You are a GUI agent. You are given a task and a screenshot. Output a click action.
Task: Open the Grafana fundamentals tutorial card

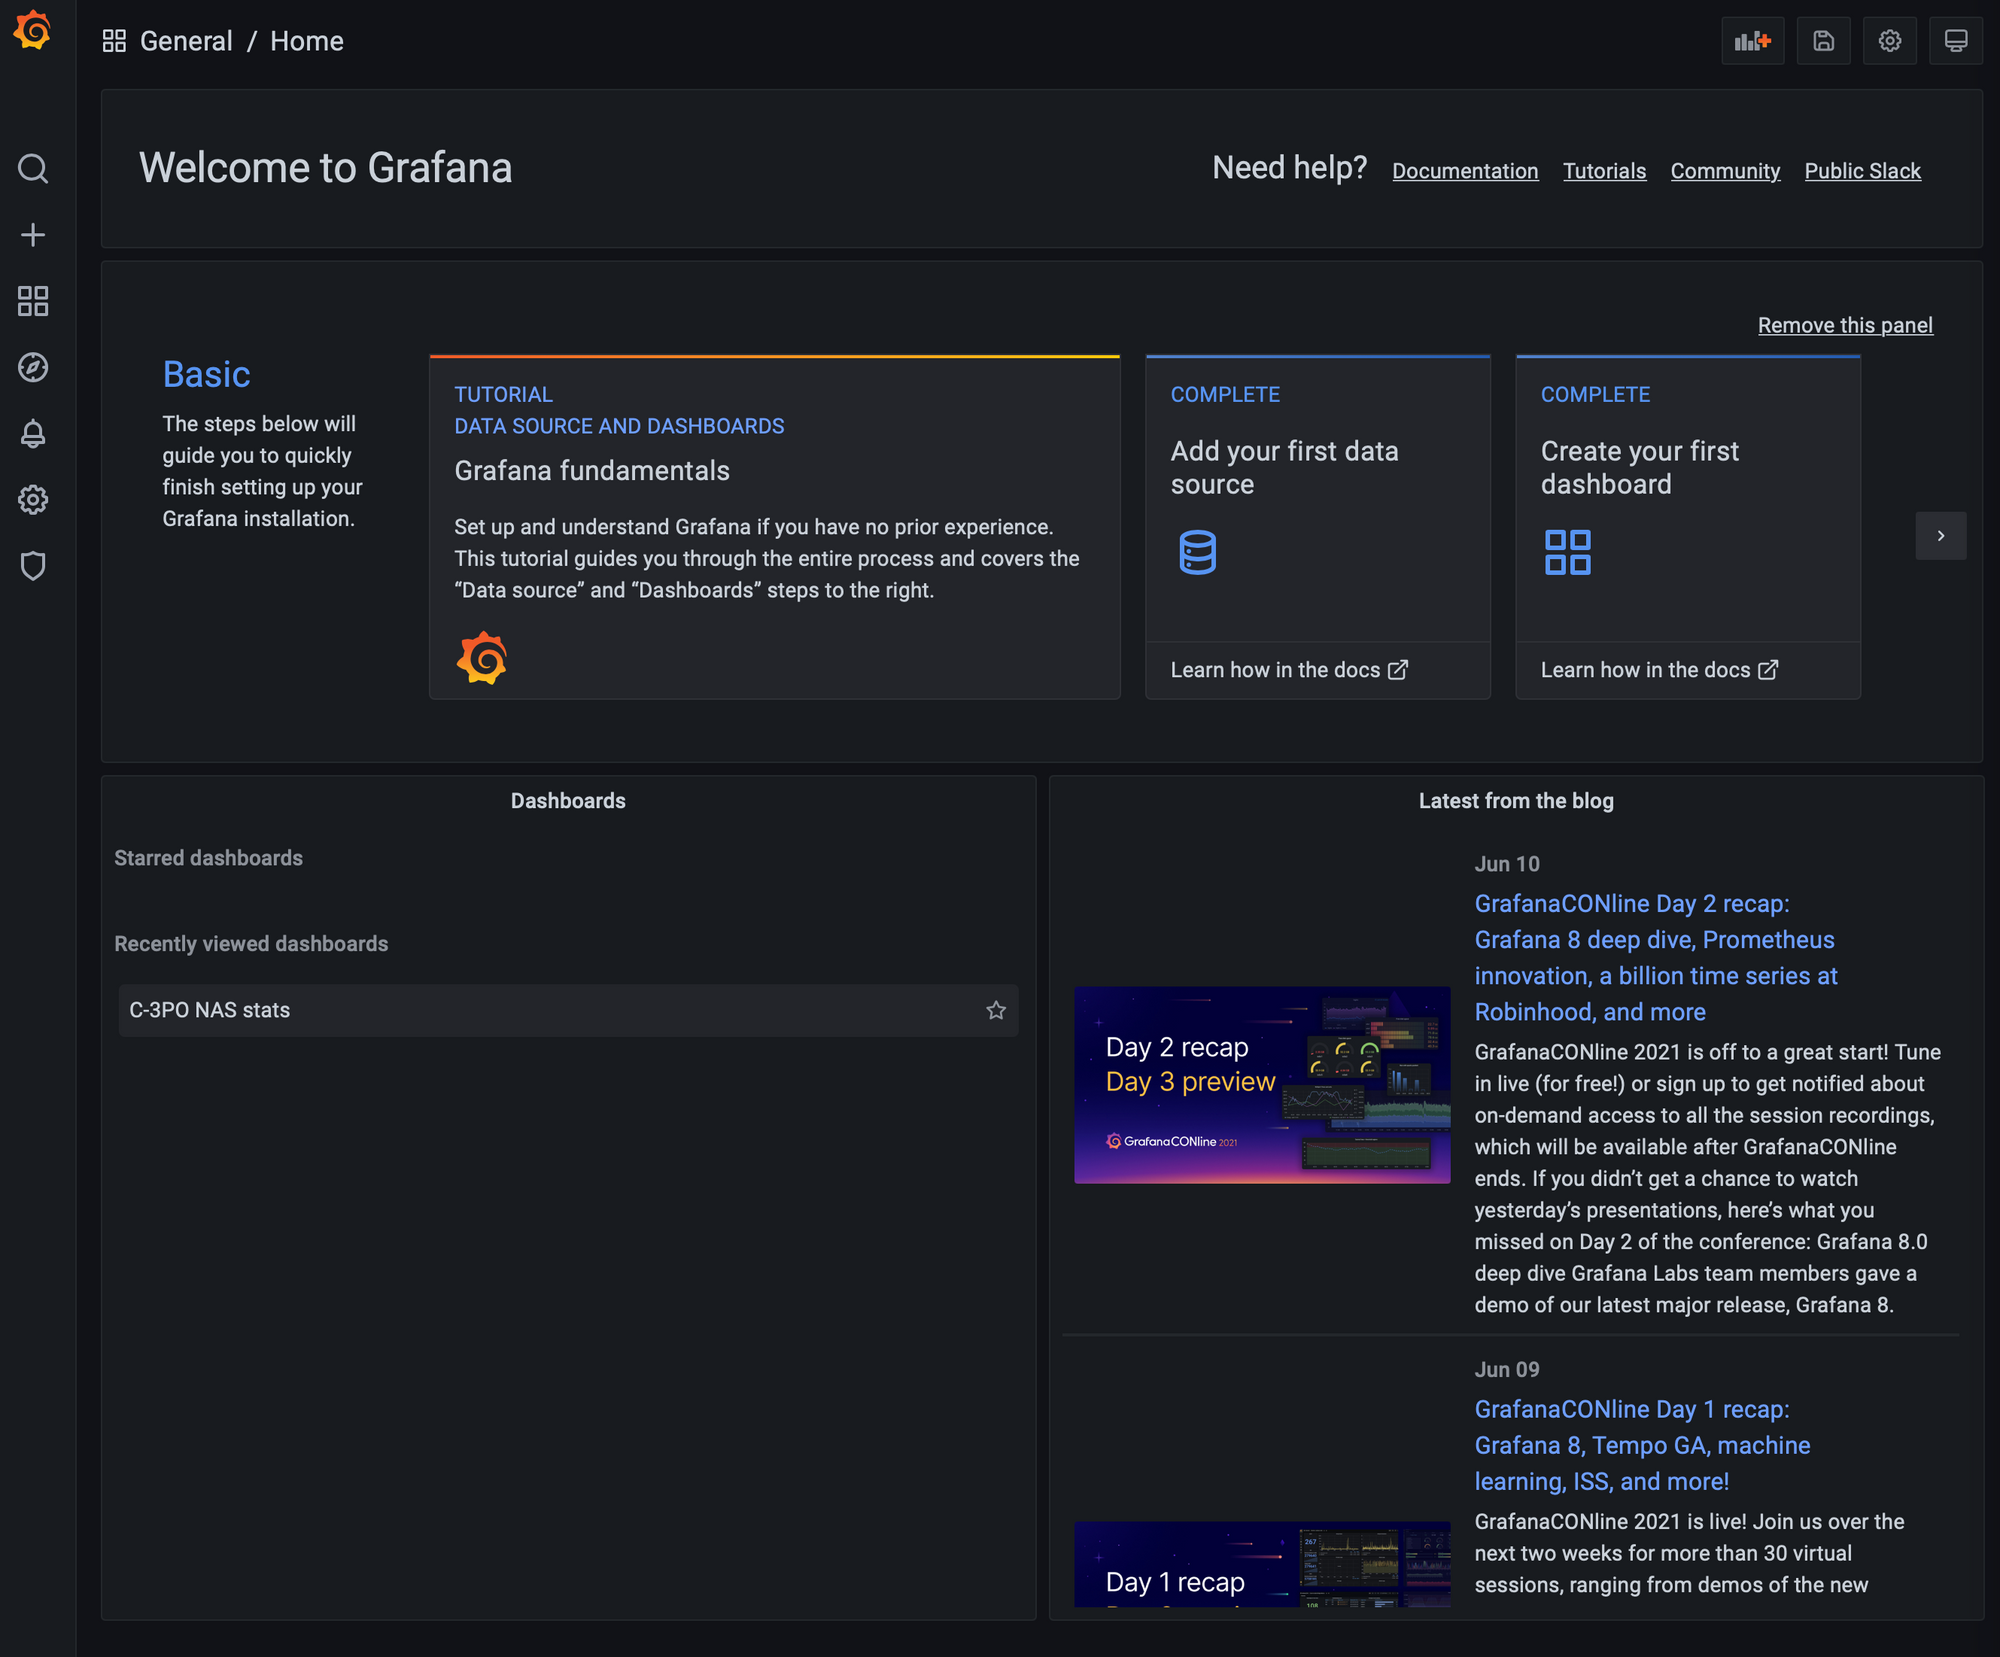coord(775,527)
